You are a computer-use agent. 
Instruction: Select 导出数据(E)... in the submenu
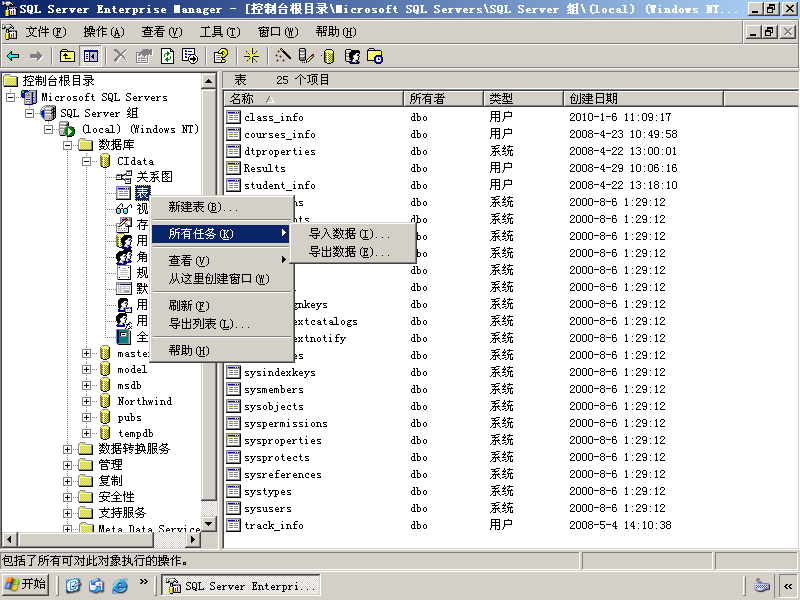[353, 252]
